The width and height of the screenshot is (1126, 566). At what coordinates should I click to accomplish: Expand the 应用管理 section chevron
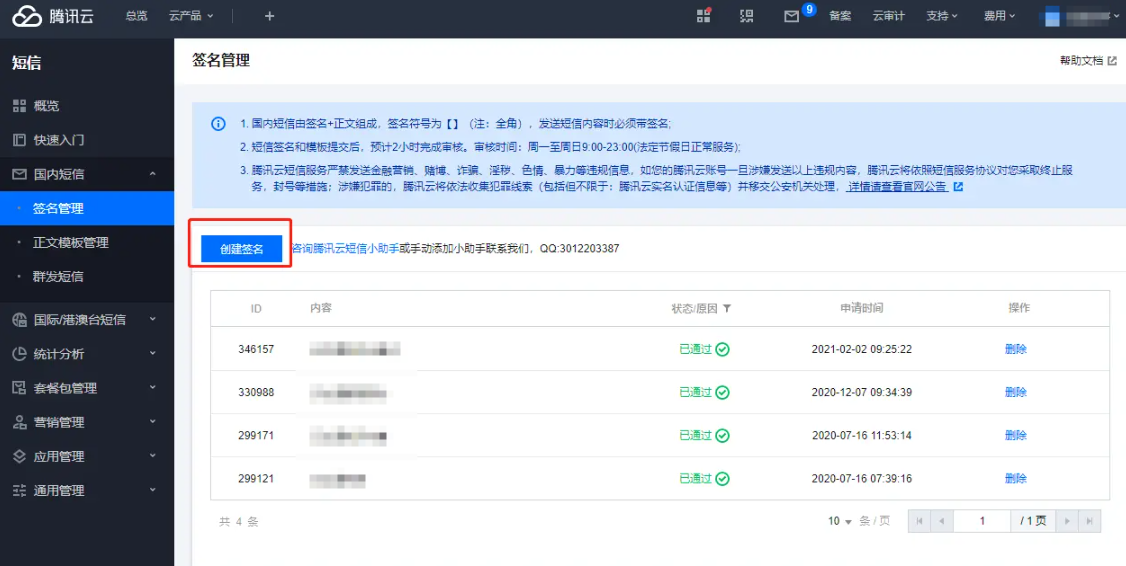(153, 455)
